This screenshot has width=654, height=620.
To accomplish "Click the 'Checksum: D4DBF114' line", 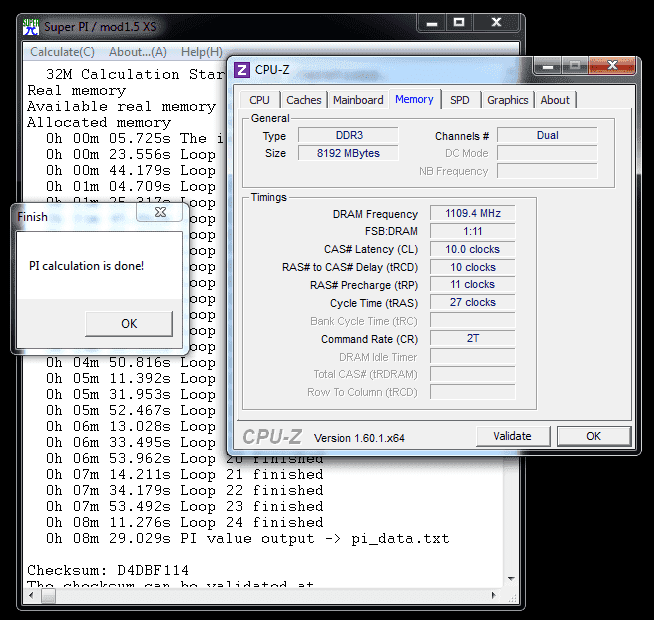I will (108, 570).
